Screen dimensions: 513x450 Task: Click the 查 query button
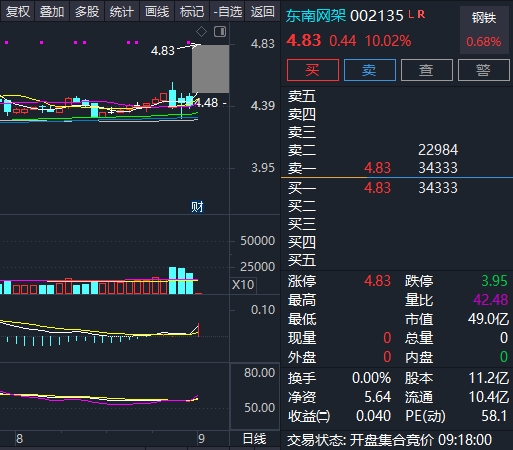pyautogui.click(x=427, y=70)
